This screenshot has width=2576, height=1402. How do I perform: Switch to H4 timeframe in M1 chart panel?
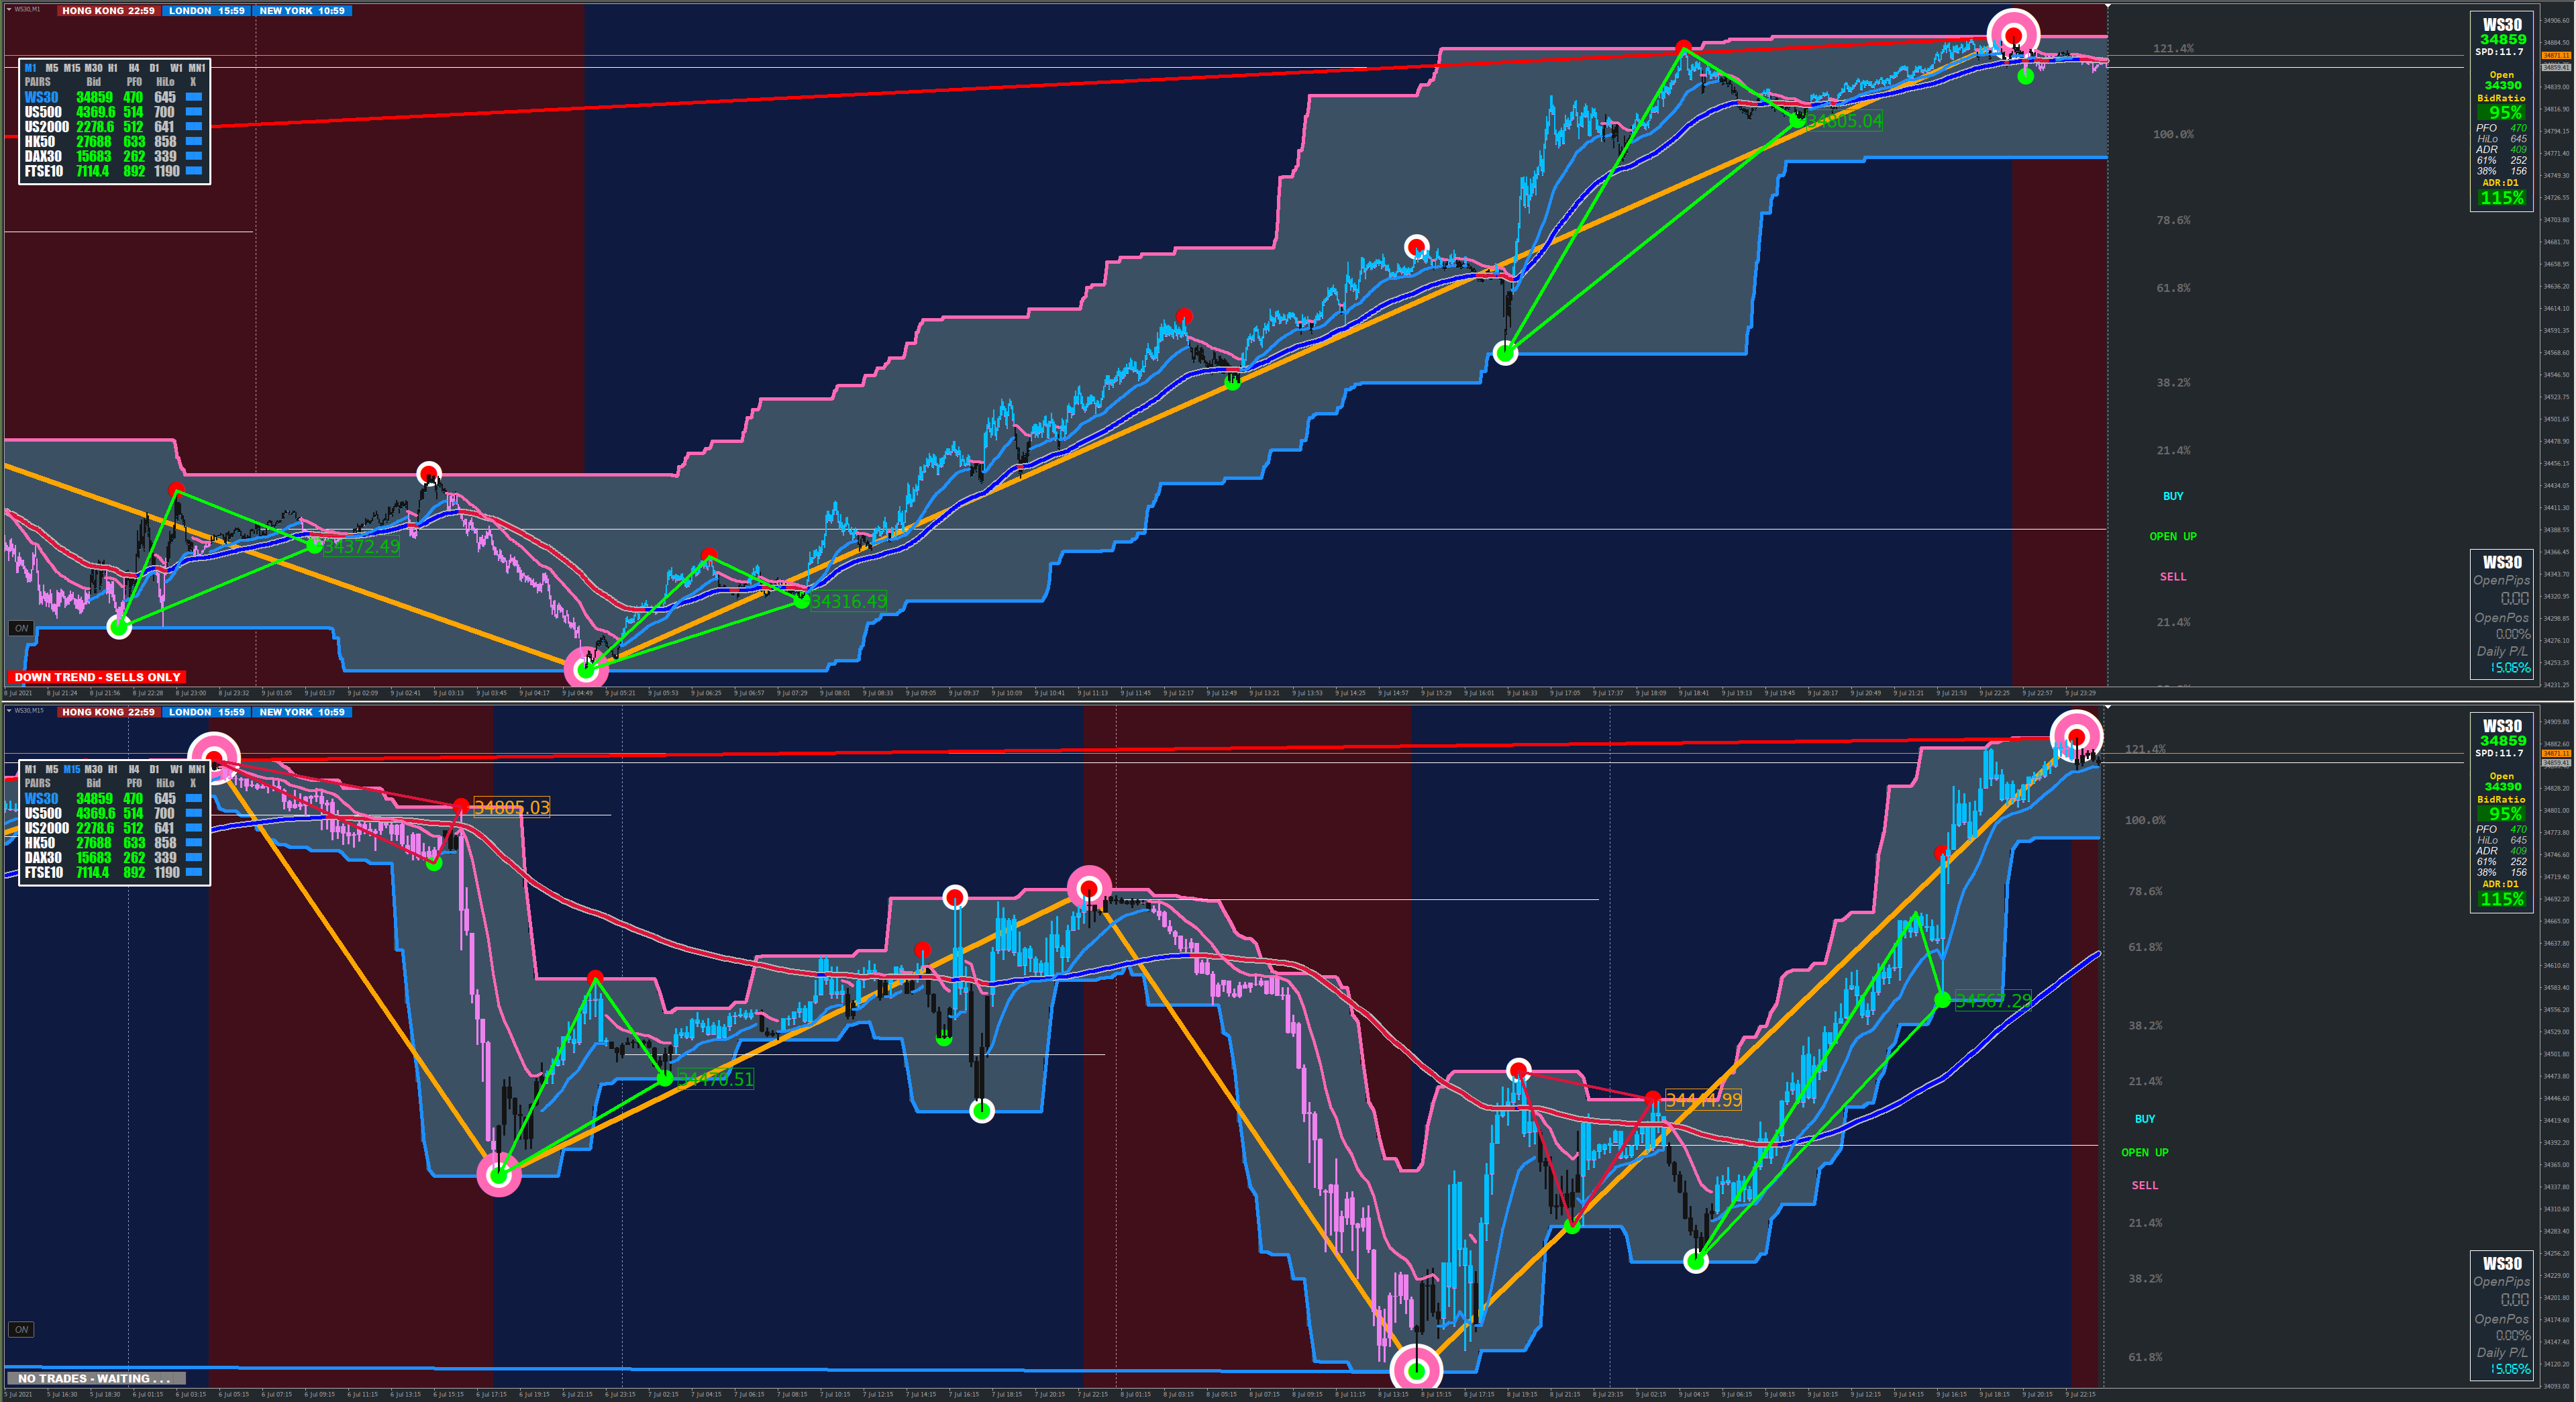pyautogui.click(x=133, y=68)
